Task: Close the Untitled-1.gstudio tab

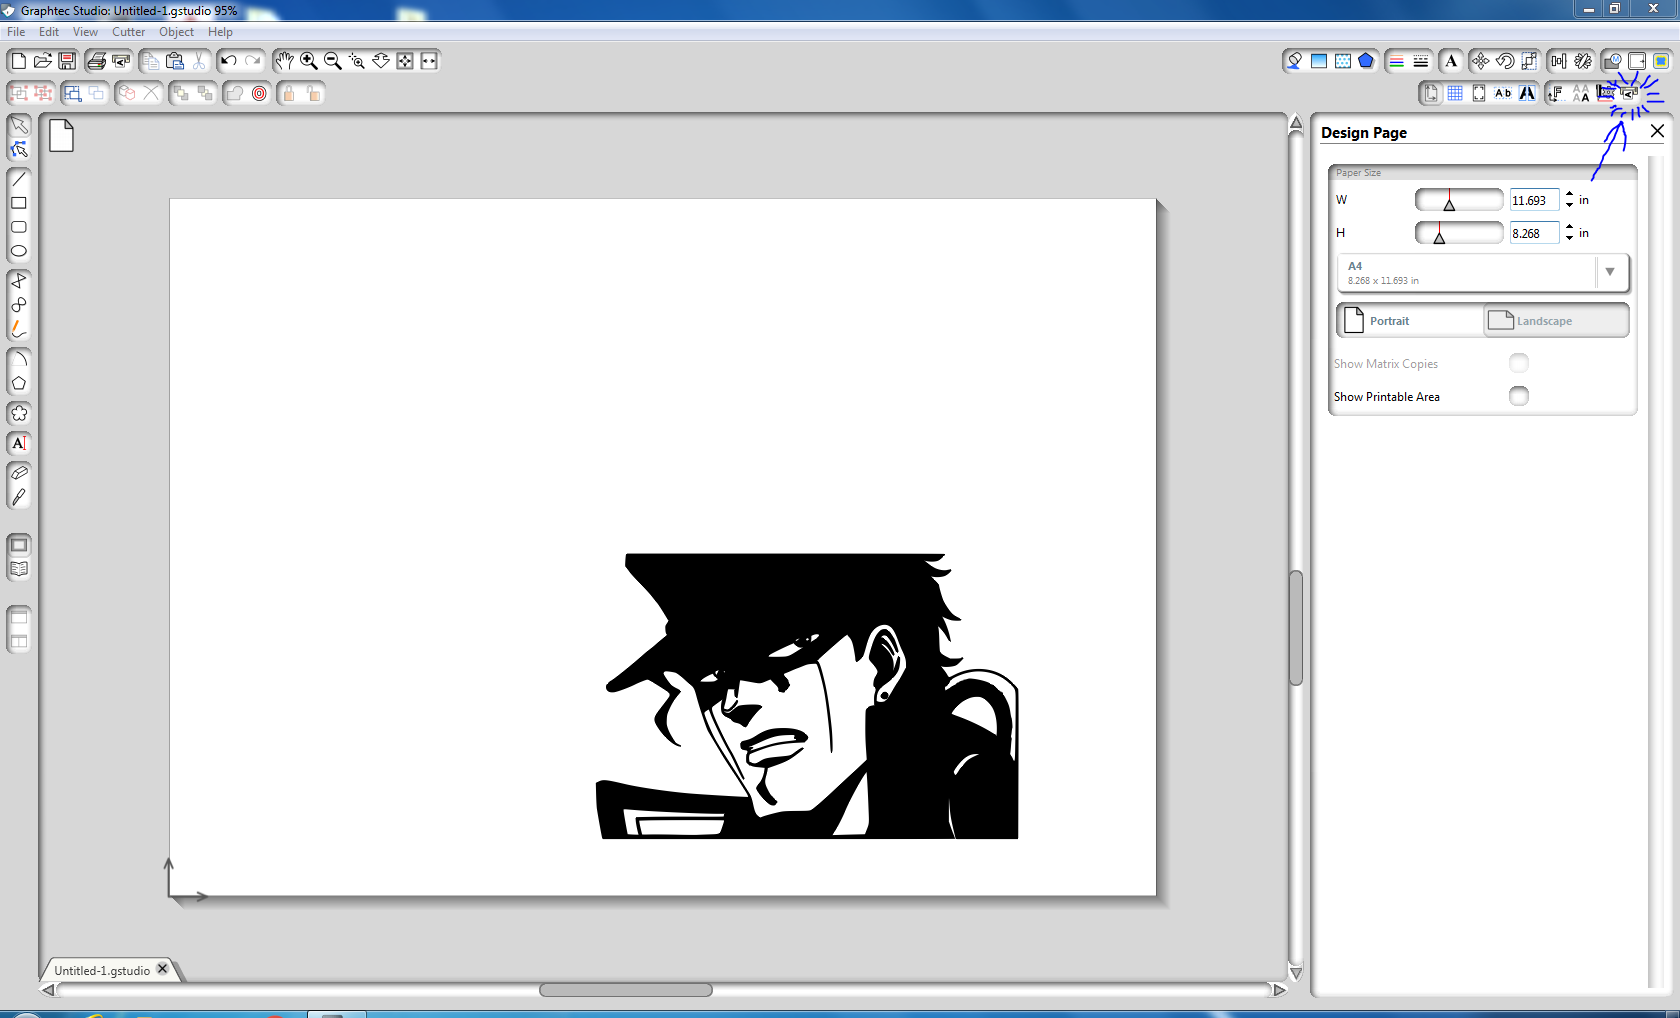Action: 163,969
